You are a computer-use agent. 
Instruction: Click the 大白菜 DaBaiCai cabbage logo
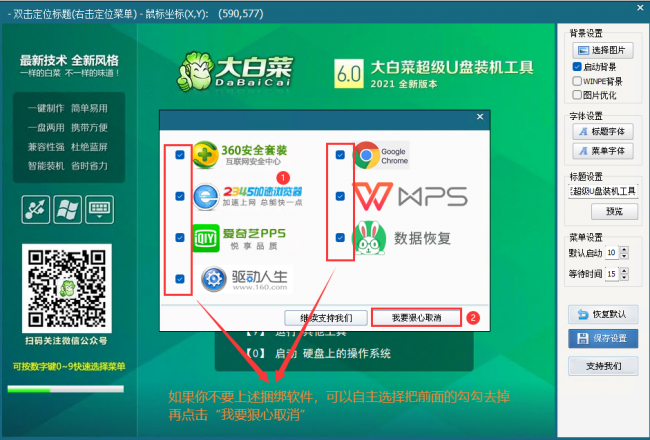pos(235,70)
